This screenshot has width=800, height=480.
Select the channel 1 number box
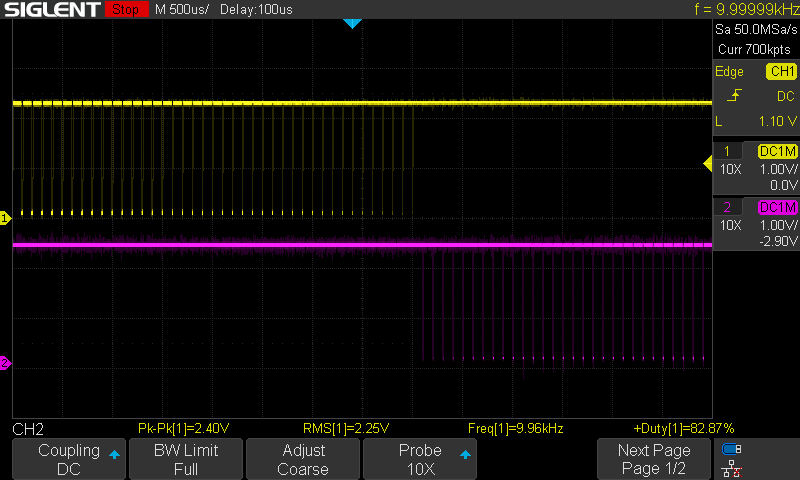tap(727, 151)
